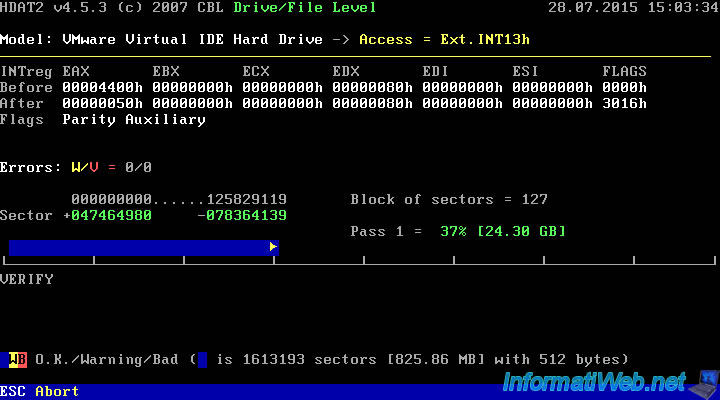The image size is (720, 400).
Task: Click the Before FLAGS value 0000h
Action: (624, 87)
